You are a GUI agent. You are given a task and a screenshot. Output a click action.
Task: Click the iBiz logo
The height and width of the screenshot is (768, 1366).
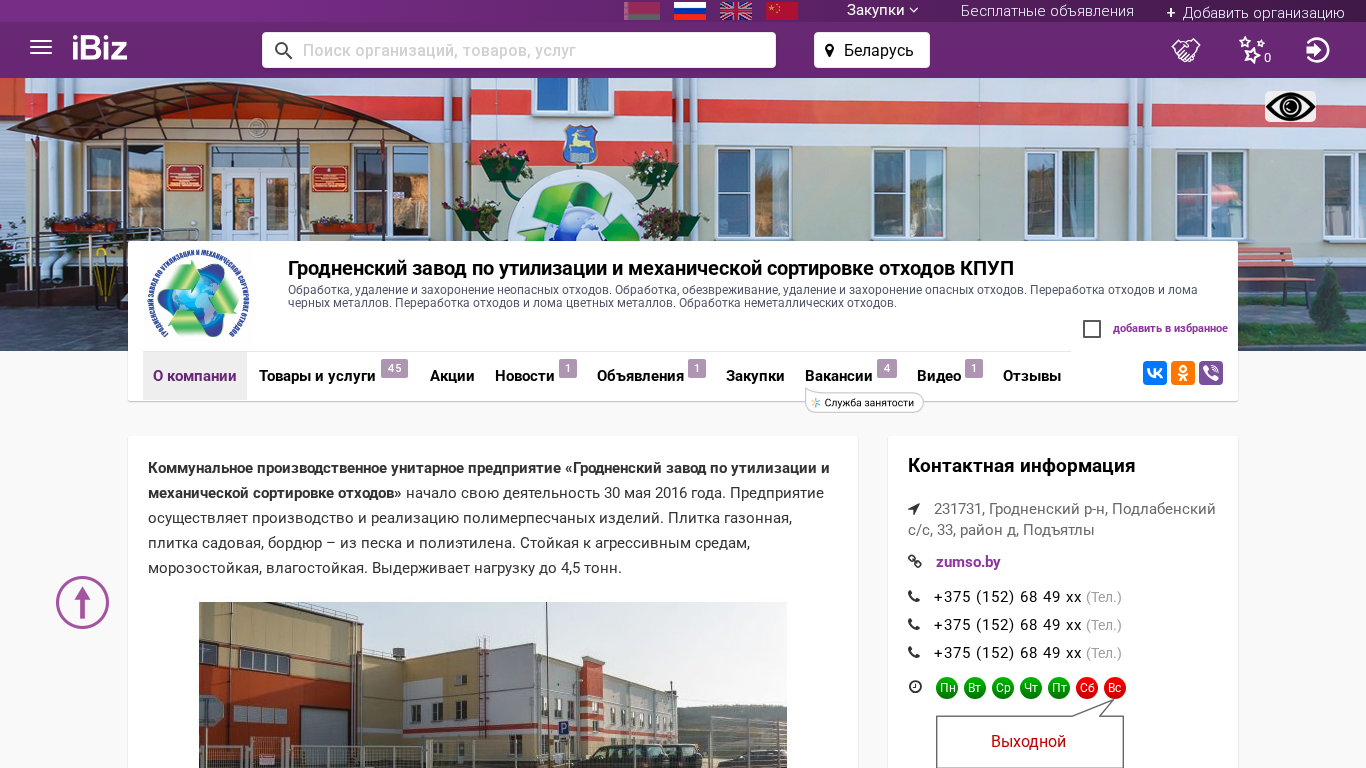point(100,48)
